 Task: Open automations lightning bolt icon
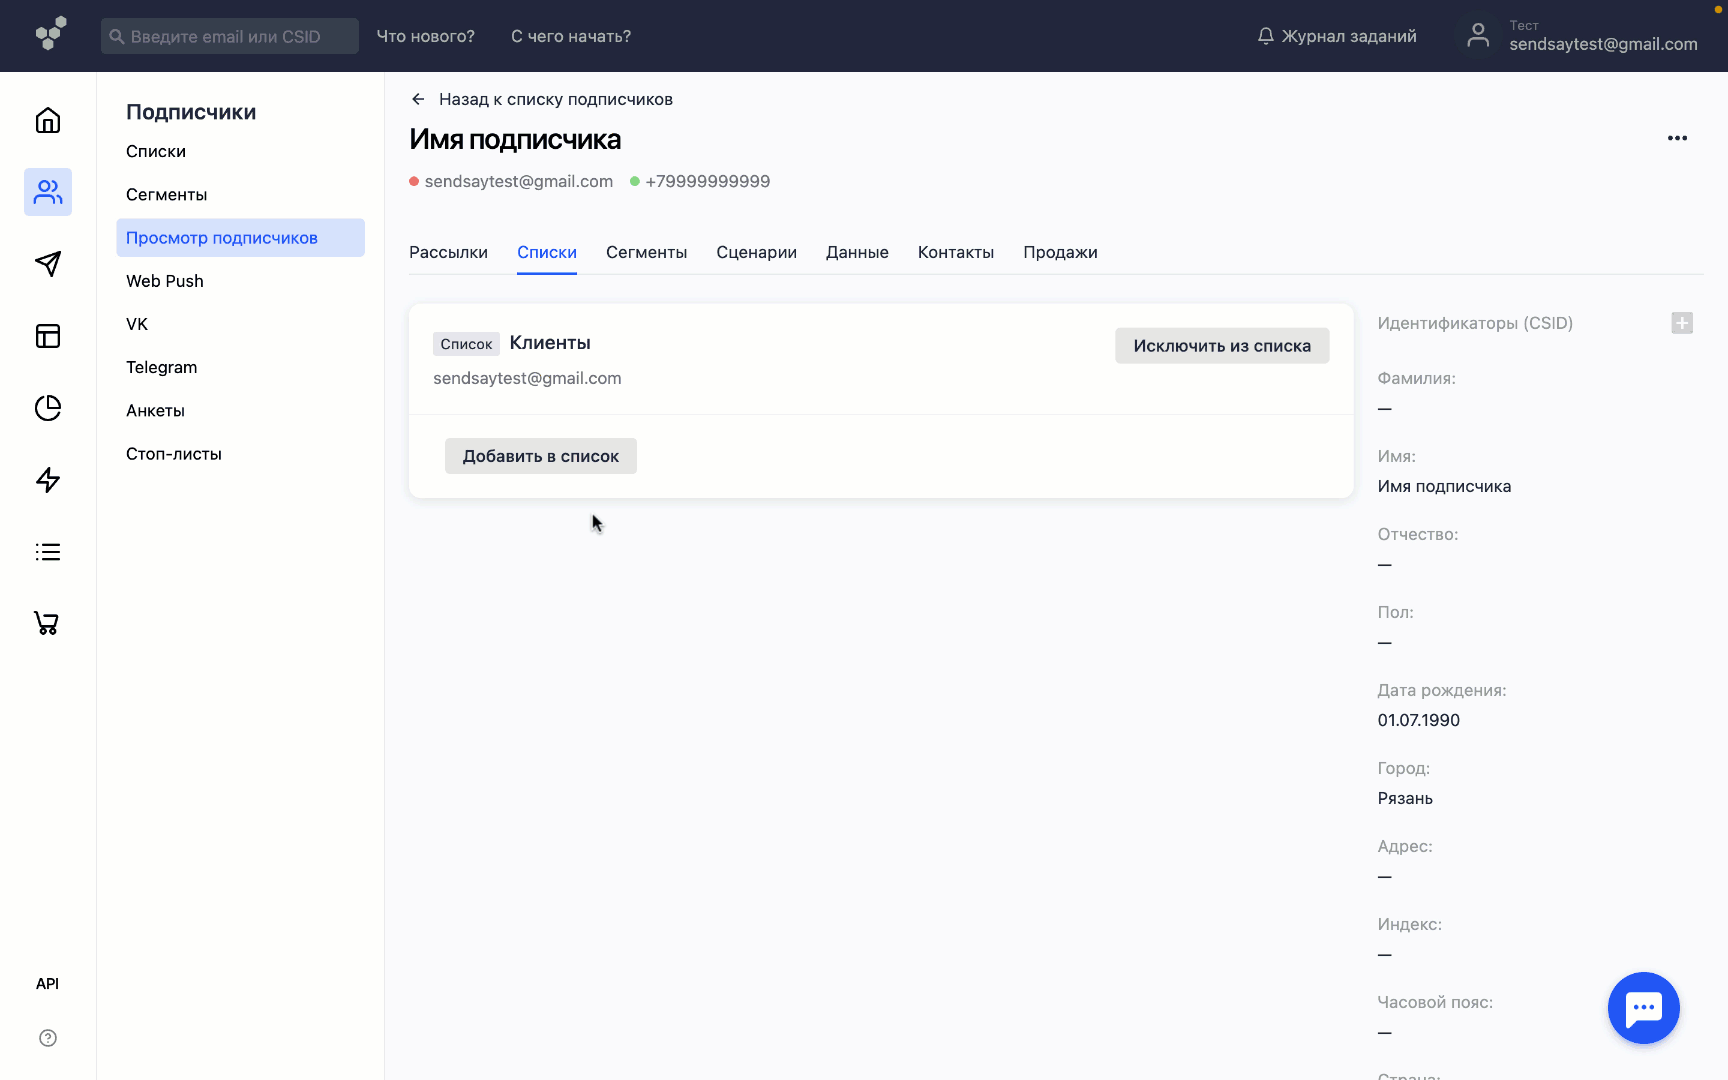48,480
